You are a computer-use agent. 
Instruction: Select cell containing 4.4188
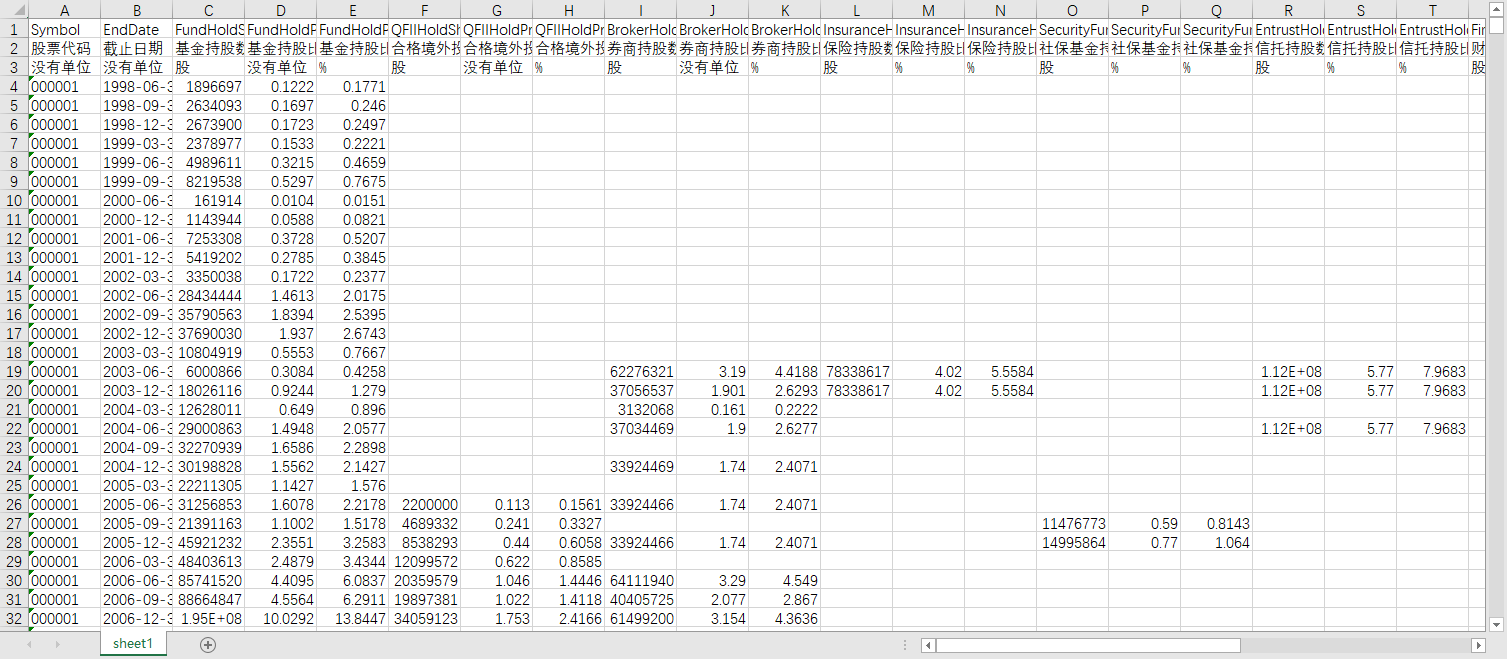[x=785, y=371]
